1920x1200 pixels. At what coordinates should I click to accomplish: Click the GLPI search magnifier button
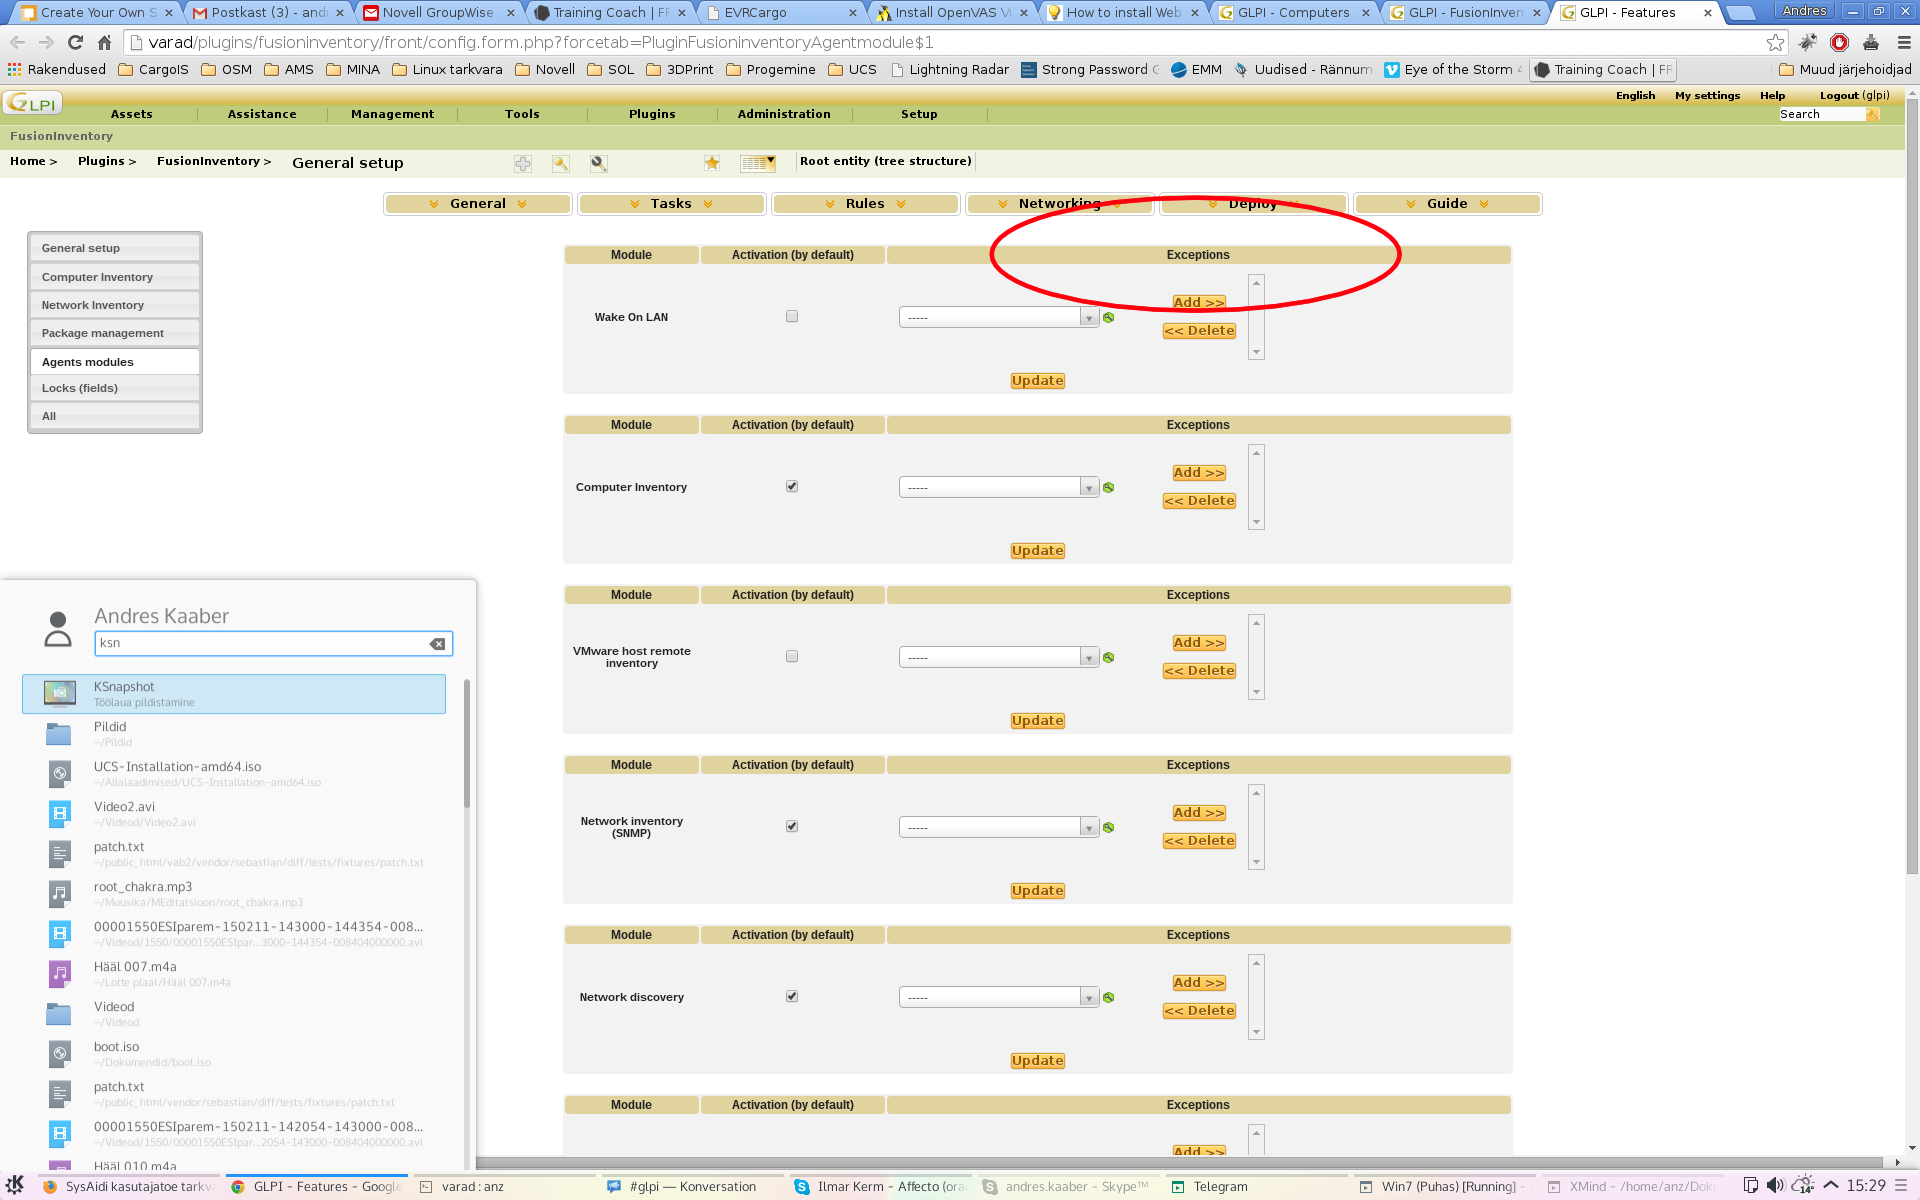tap(1873, 114)
